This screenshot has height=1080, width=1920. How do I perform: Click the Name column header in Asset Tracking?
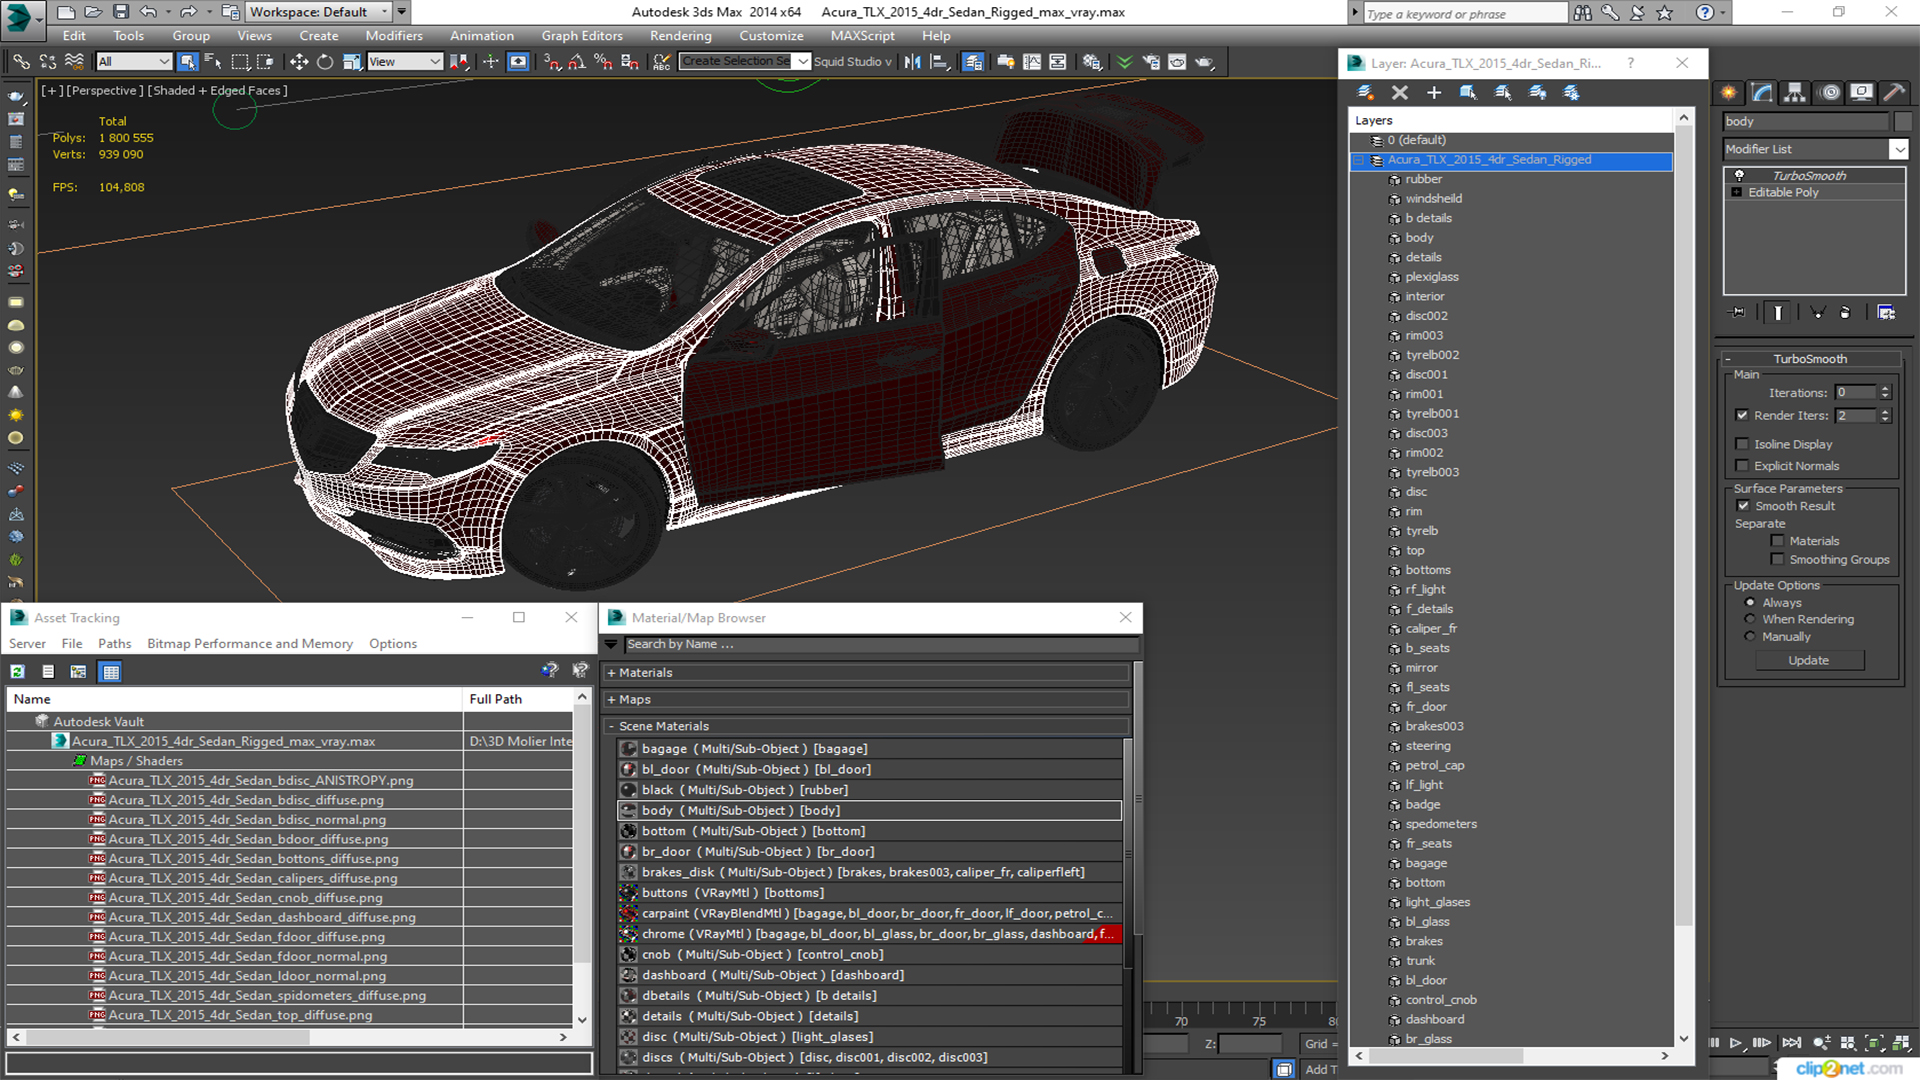[x=235, y=699]
